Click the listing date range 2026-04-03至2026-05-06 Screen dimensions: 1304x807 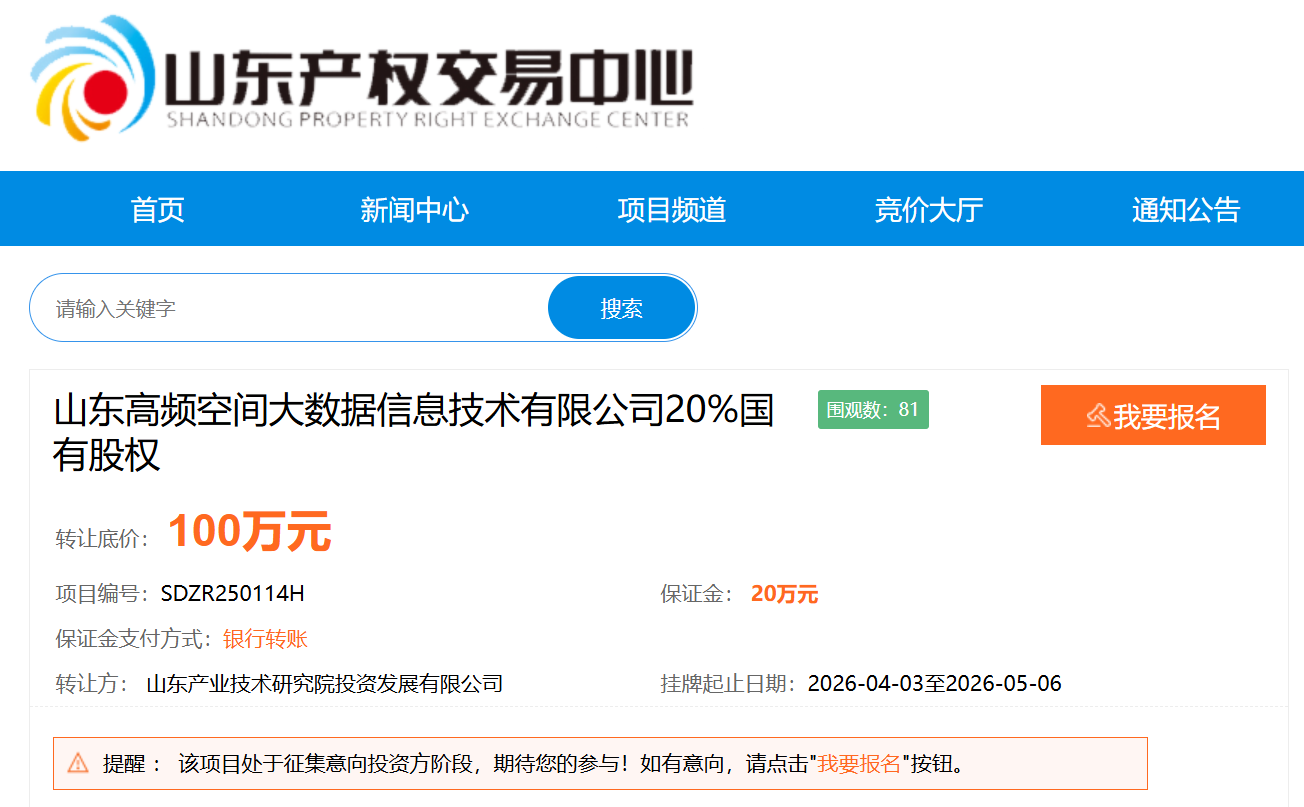934,684
